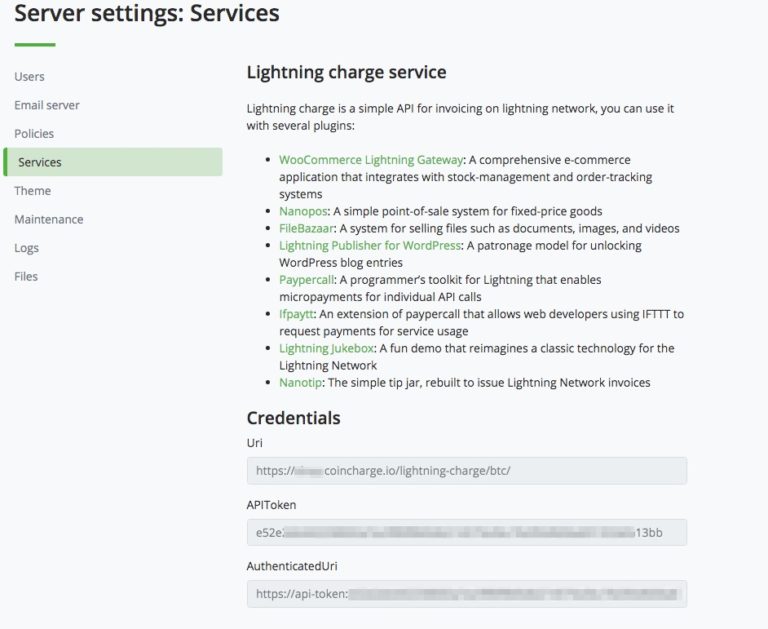The height and width of the screenshot is (629, 768).
Task: Select the Uri credentials field
Action: click(467, 471)
